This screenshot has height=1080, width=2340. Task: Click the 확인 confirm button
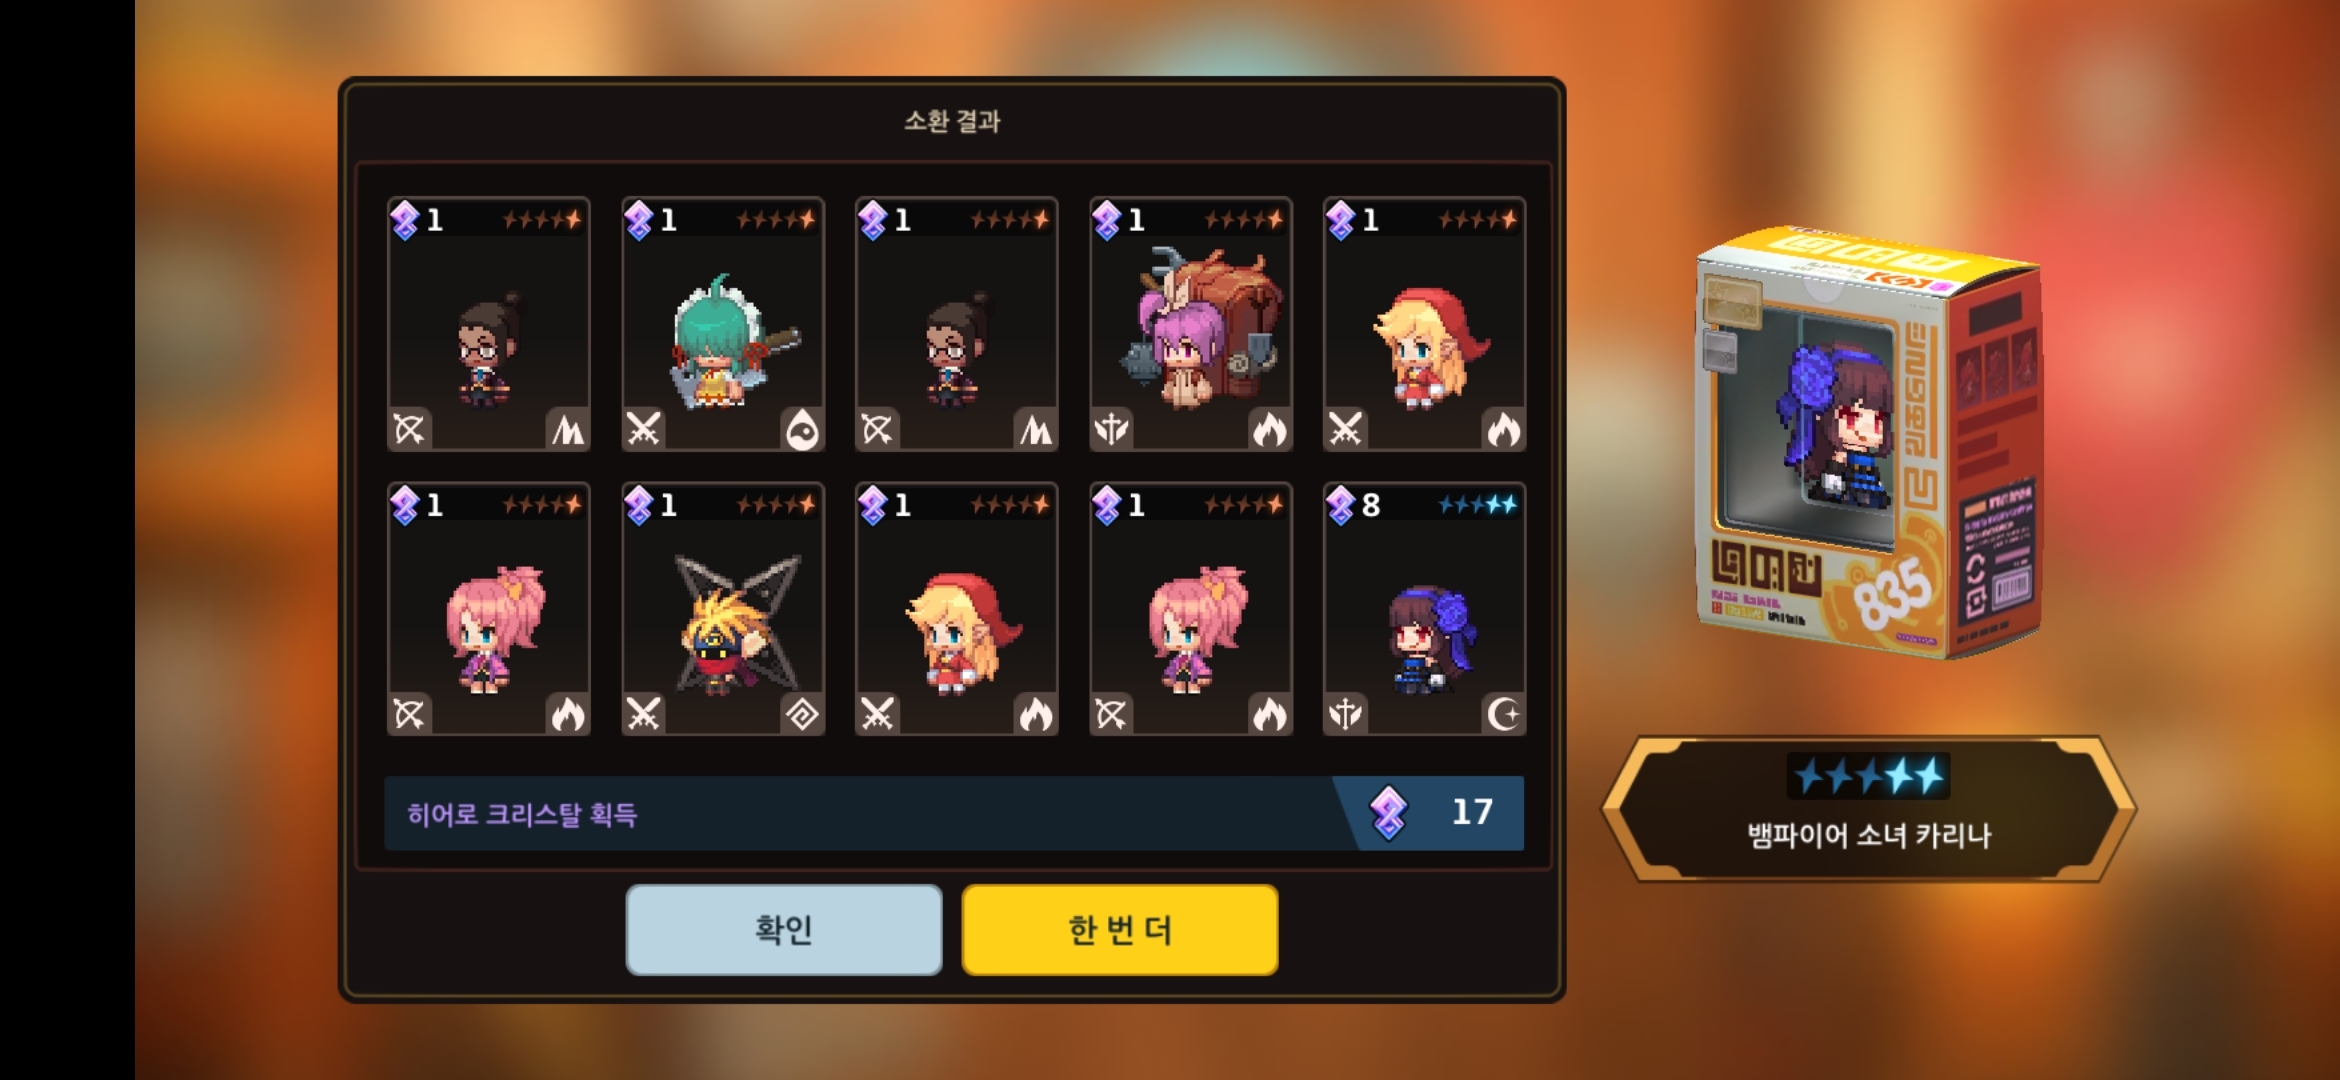(x=784, y=929)
